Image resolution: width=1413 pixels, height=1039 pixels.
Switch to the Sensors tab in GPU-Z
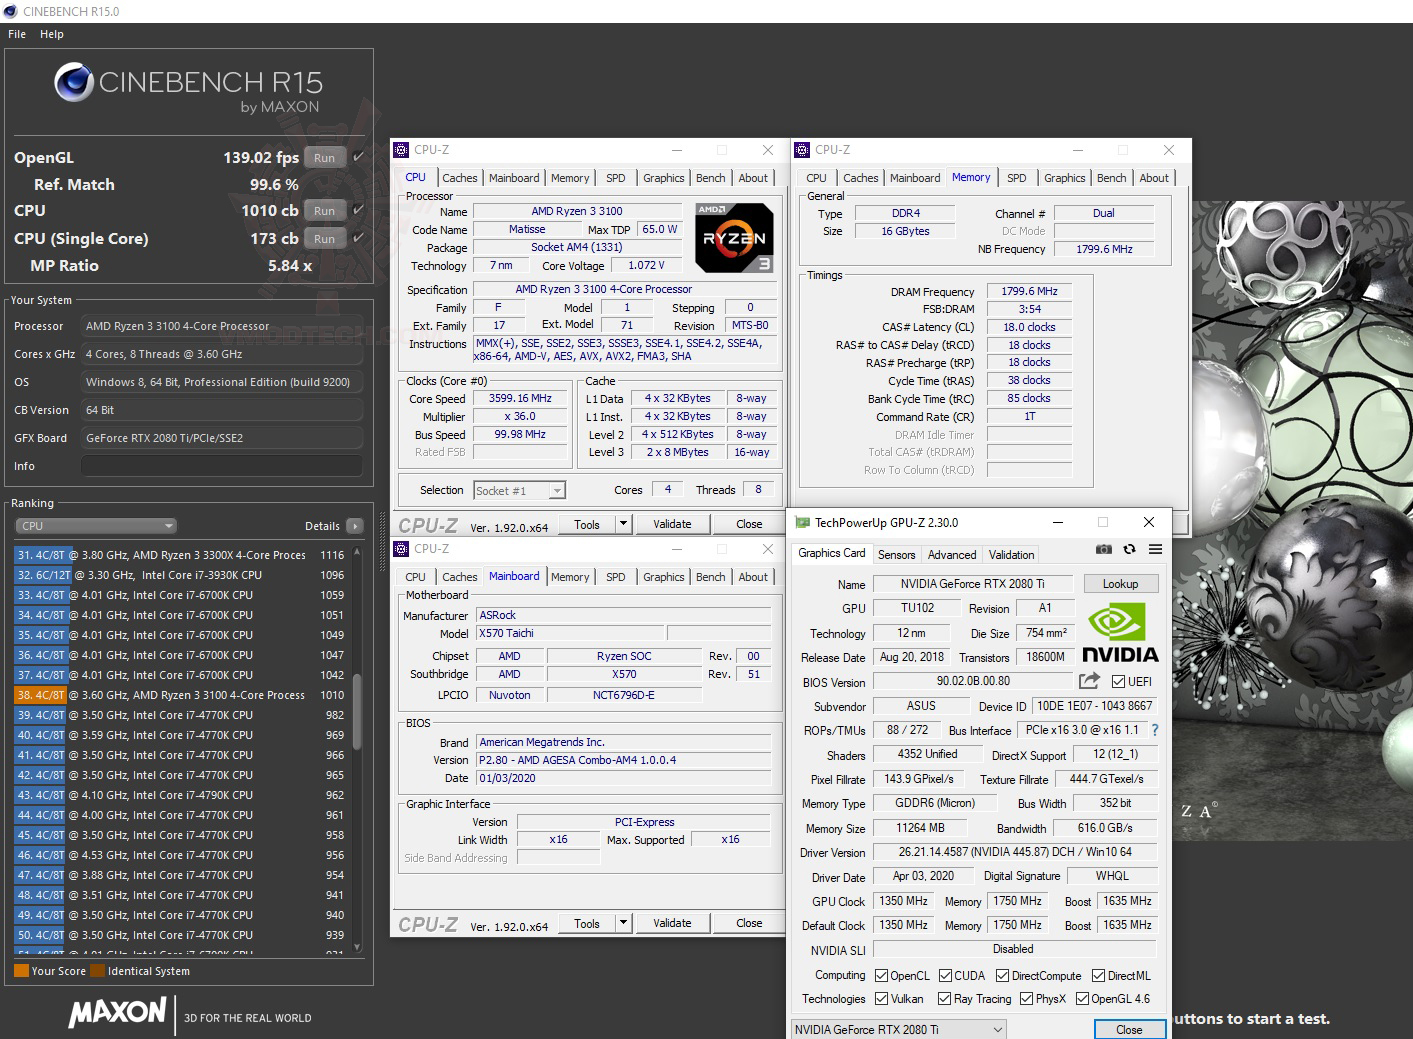[x=896, y=555]
